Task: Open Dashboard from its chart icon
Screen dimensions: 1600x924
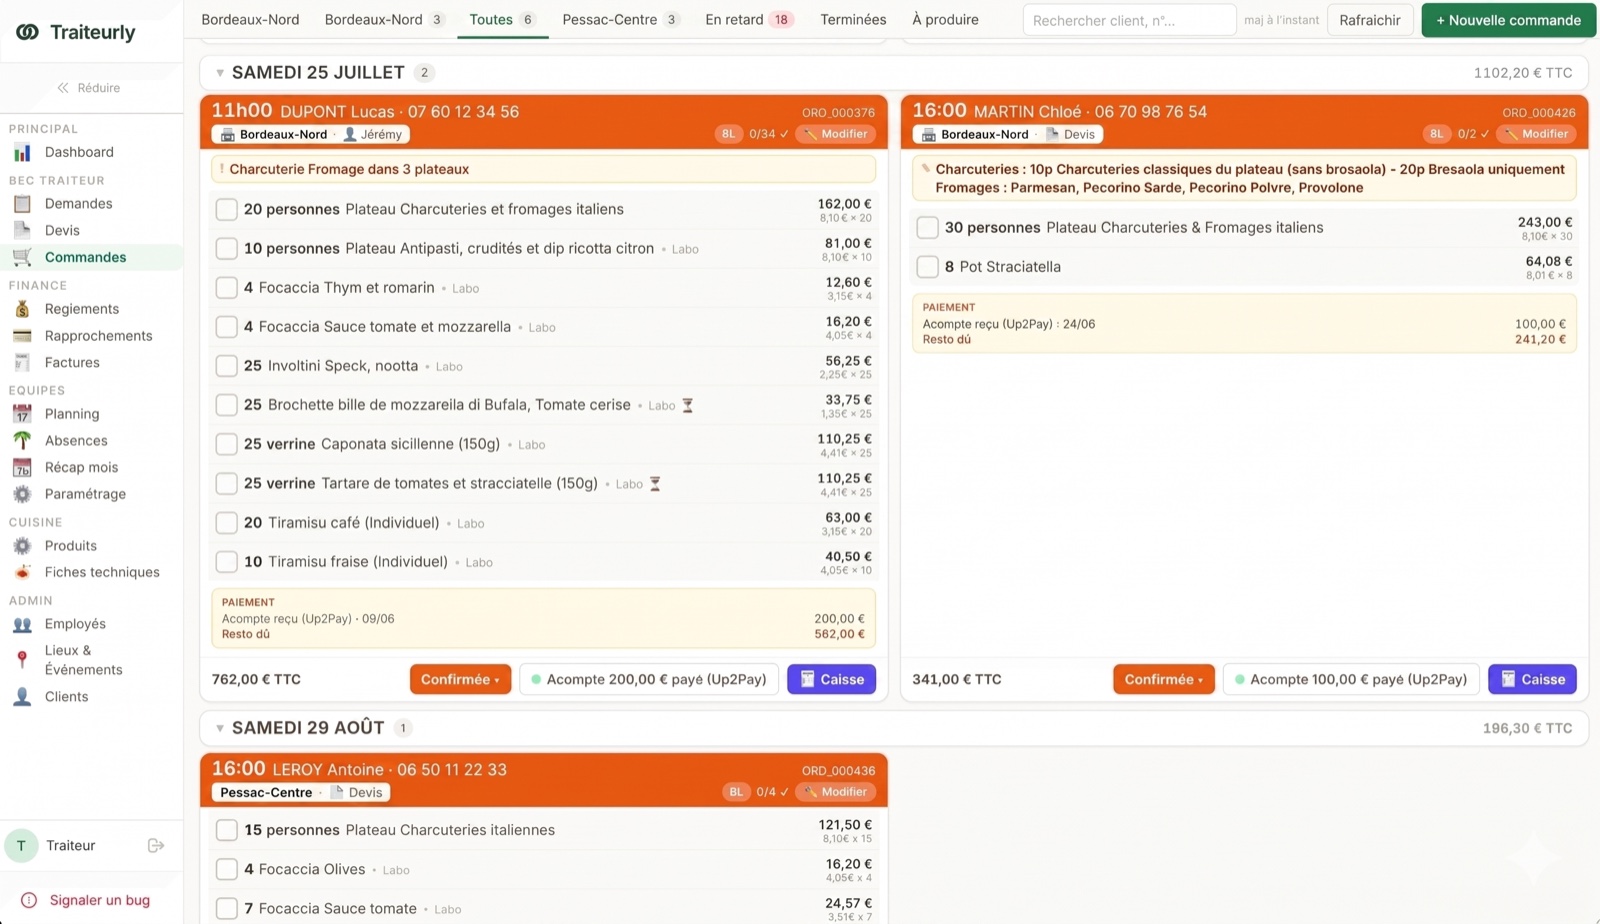Action: (22, 153)
